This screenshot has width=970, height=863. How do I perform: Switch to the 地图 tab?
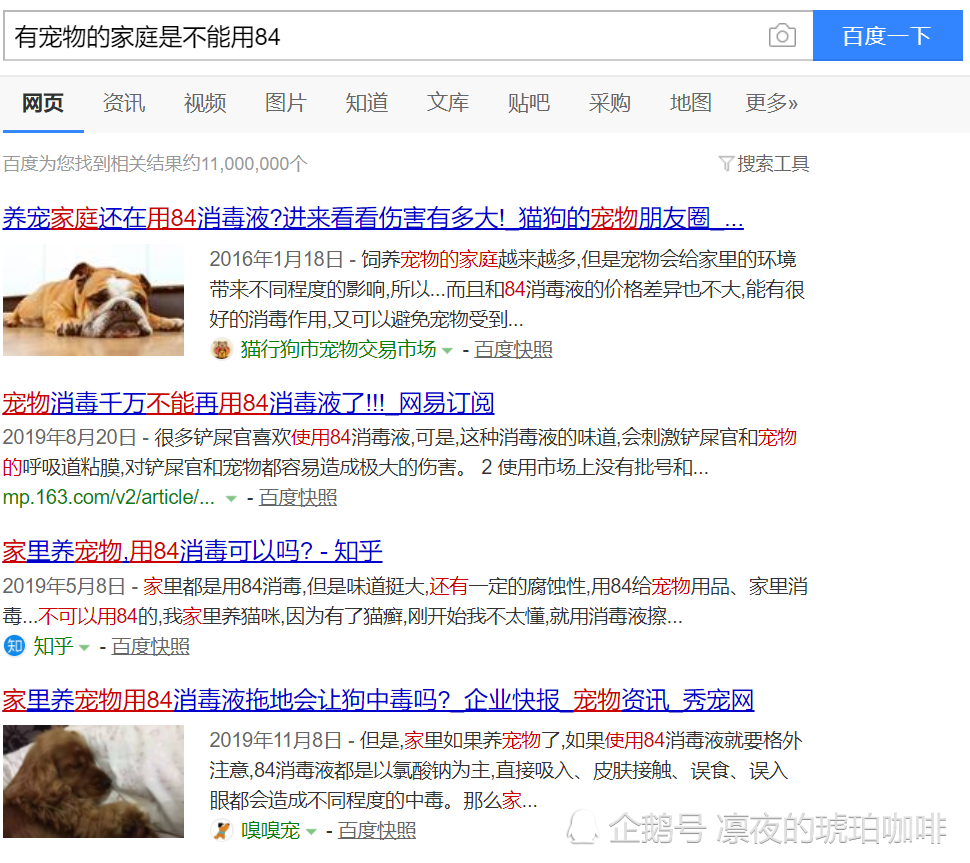coord(691,103)
